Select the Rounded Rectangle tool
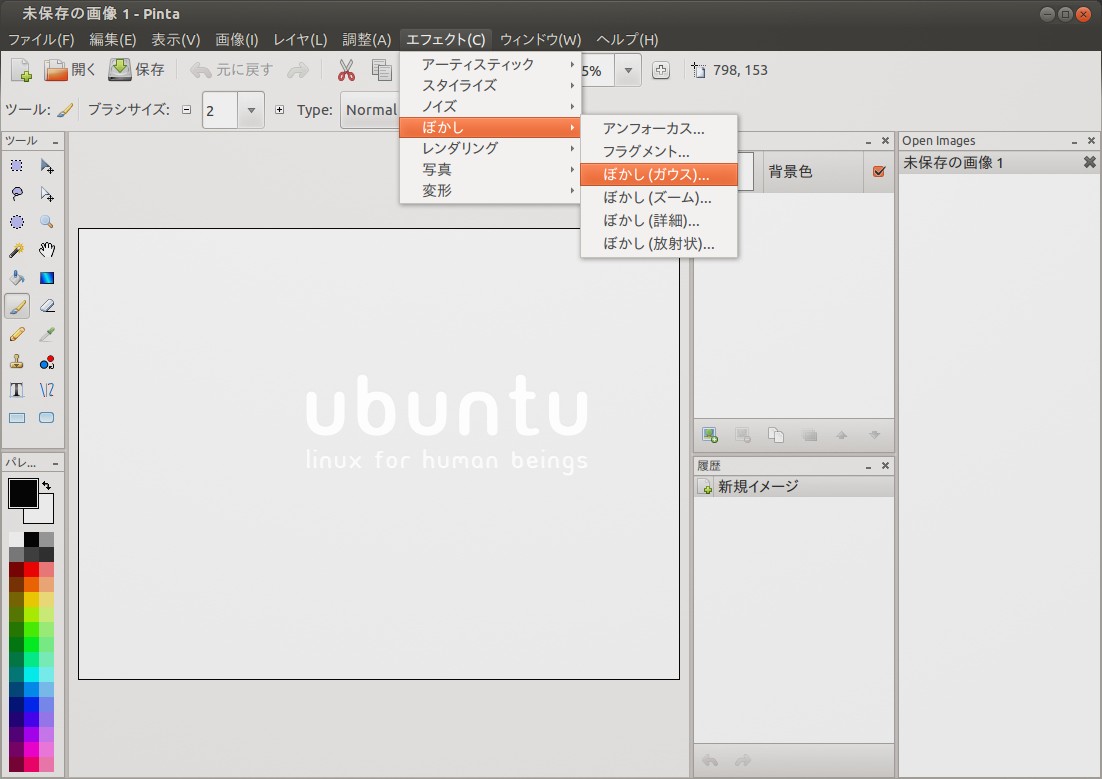 click(x=46, y=418)
